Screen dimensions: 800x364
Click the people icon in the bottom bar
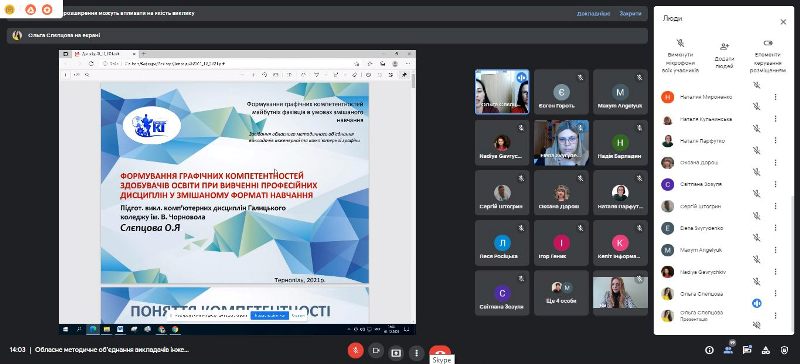coord(728,350)
